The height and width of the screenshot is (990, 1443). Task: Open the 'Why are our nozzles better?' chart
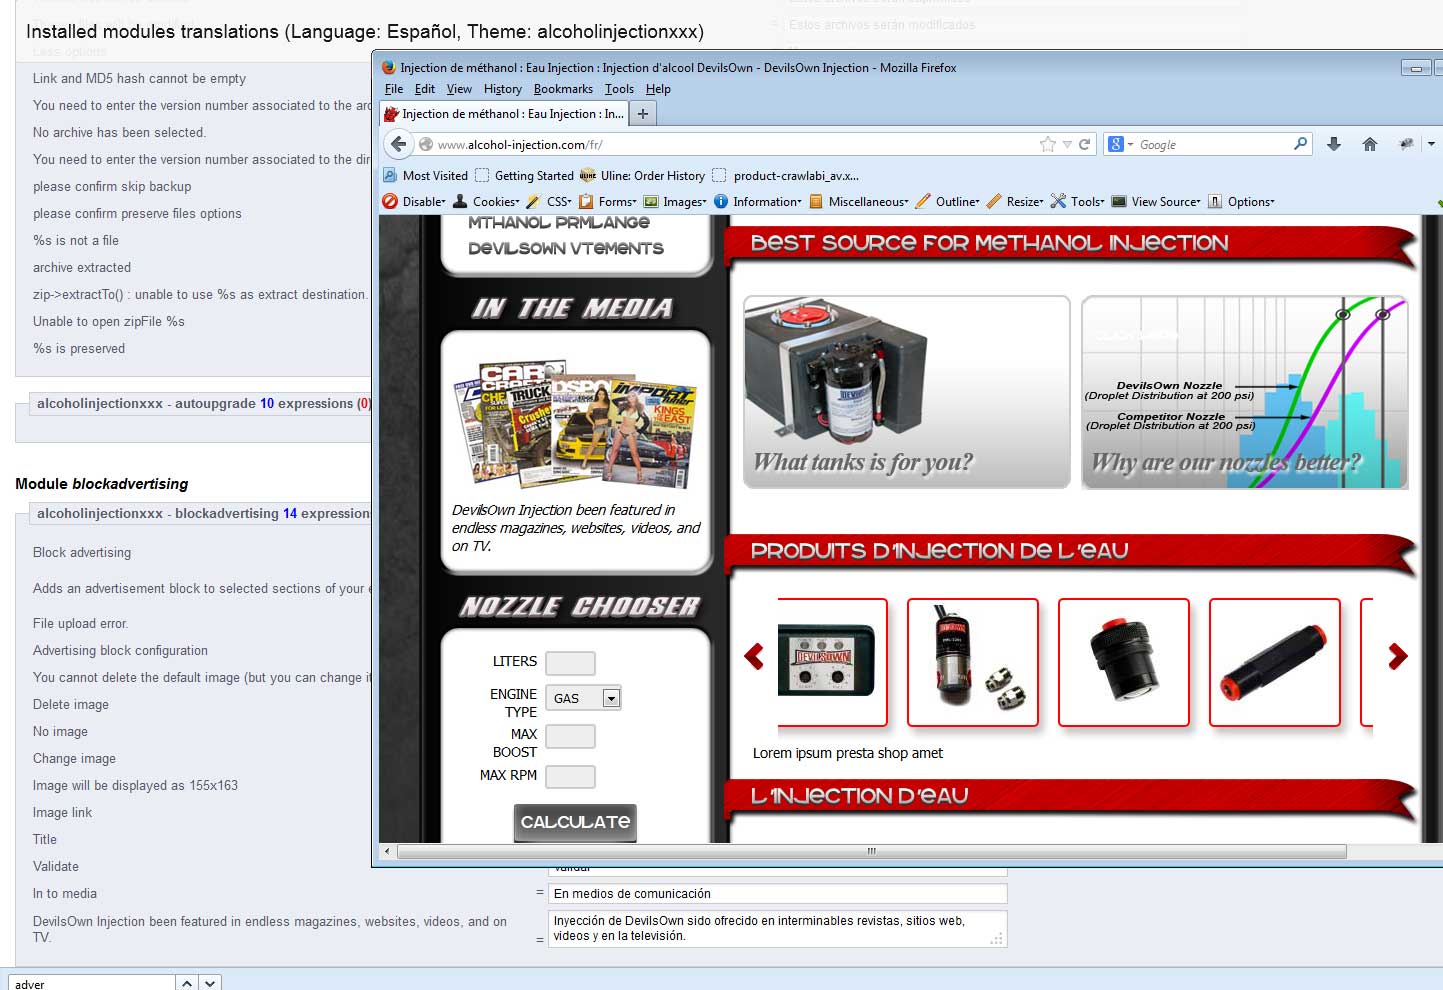click(x=1245, y=392)
